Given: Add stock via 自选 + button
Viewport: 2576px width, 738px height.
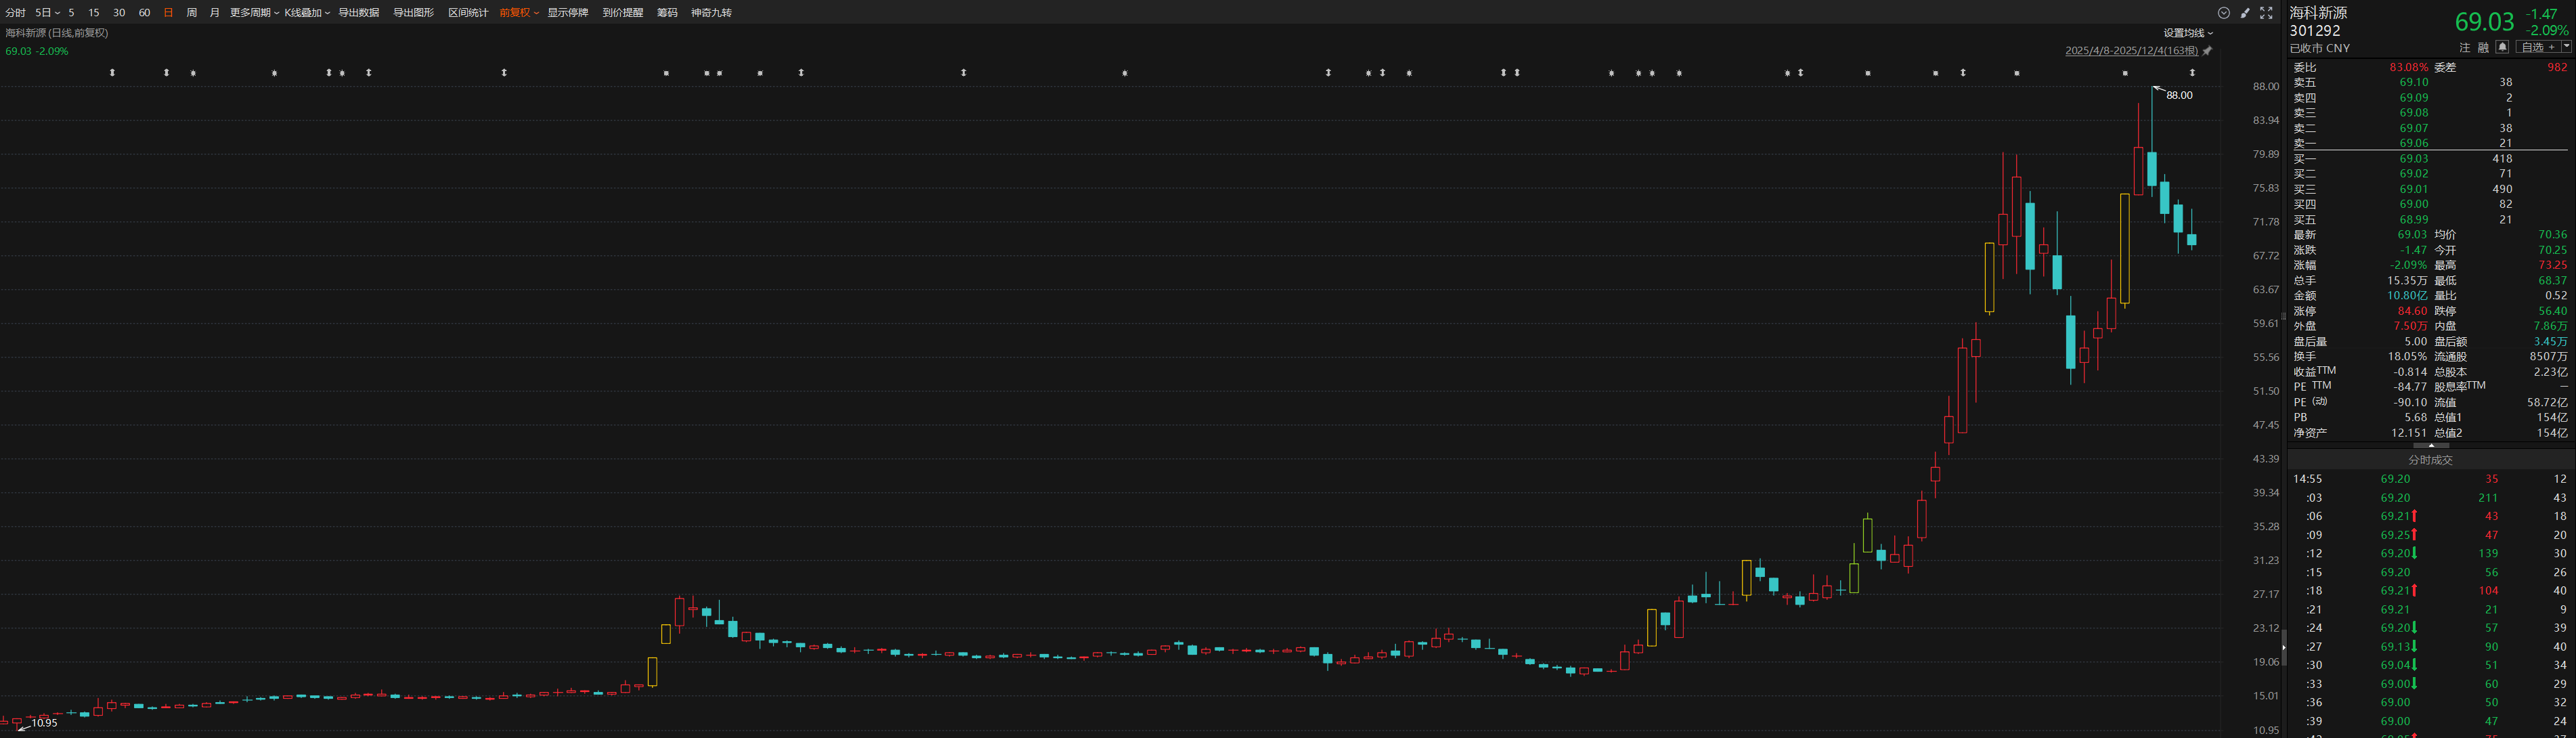Looking at the screenshot, I should click(x=2538, y=47).
